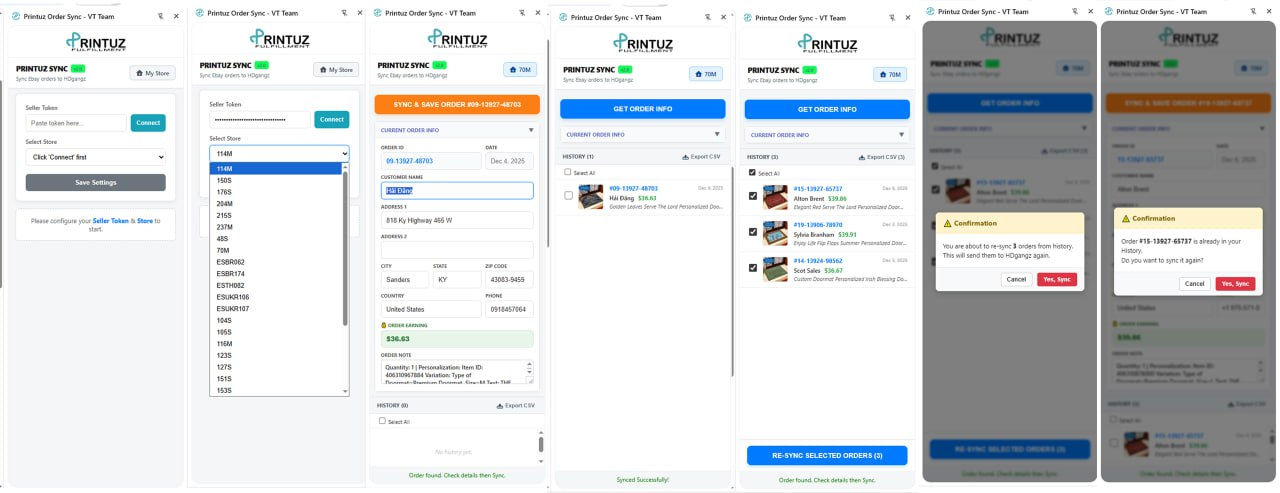
Task: Click Alton Brent's red doormat thumbnail in History (3)
Action: point(775,196)
